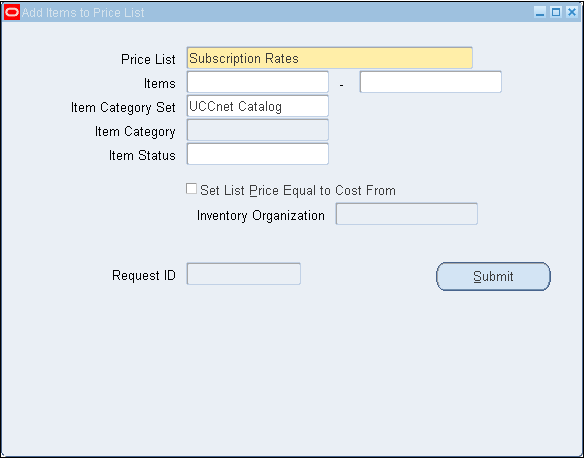The height and width of the screenshot is (458, 584).
Task: Click the empty Item Status field
Action: point(258,154)
